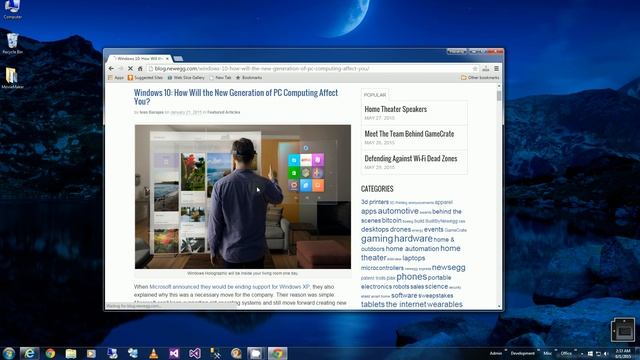
Task: Click the laptops category tag
Action: (413, 258)
